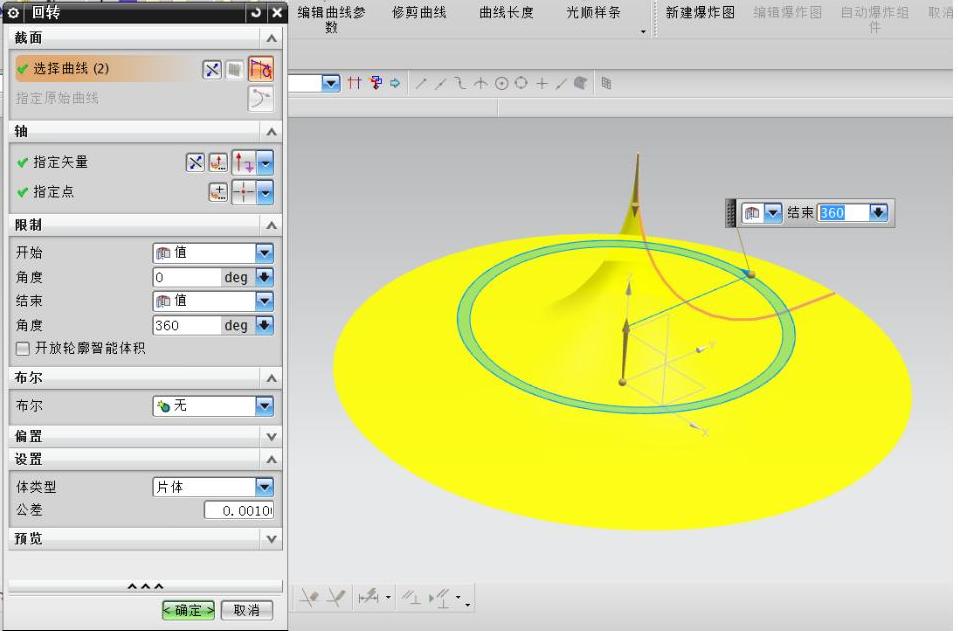Click 曲线长度 in the top toolbar
The image size is (959, 631).
click(506, 12)
